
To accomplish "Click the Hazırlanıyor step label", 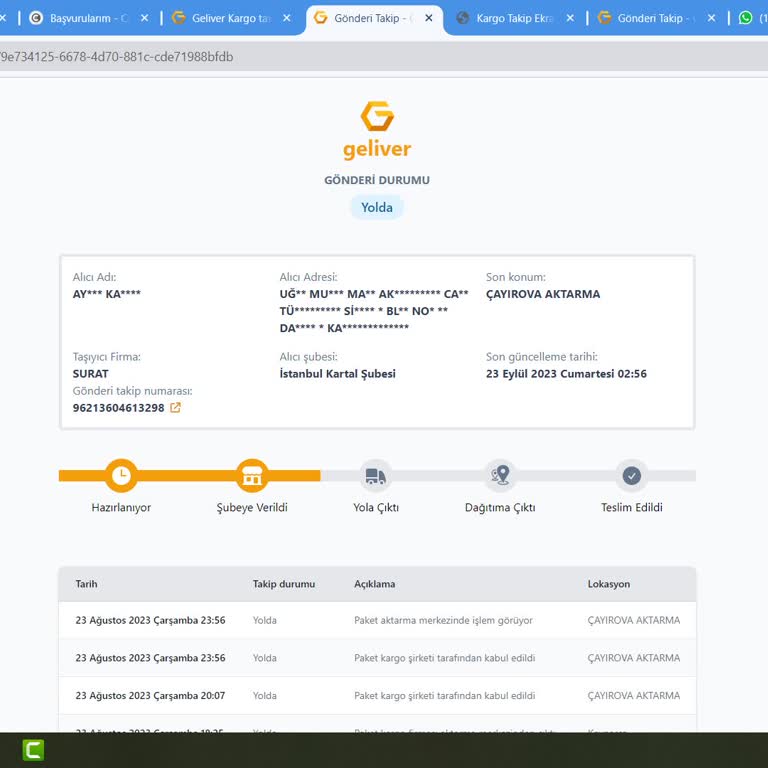I will 121,507.
